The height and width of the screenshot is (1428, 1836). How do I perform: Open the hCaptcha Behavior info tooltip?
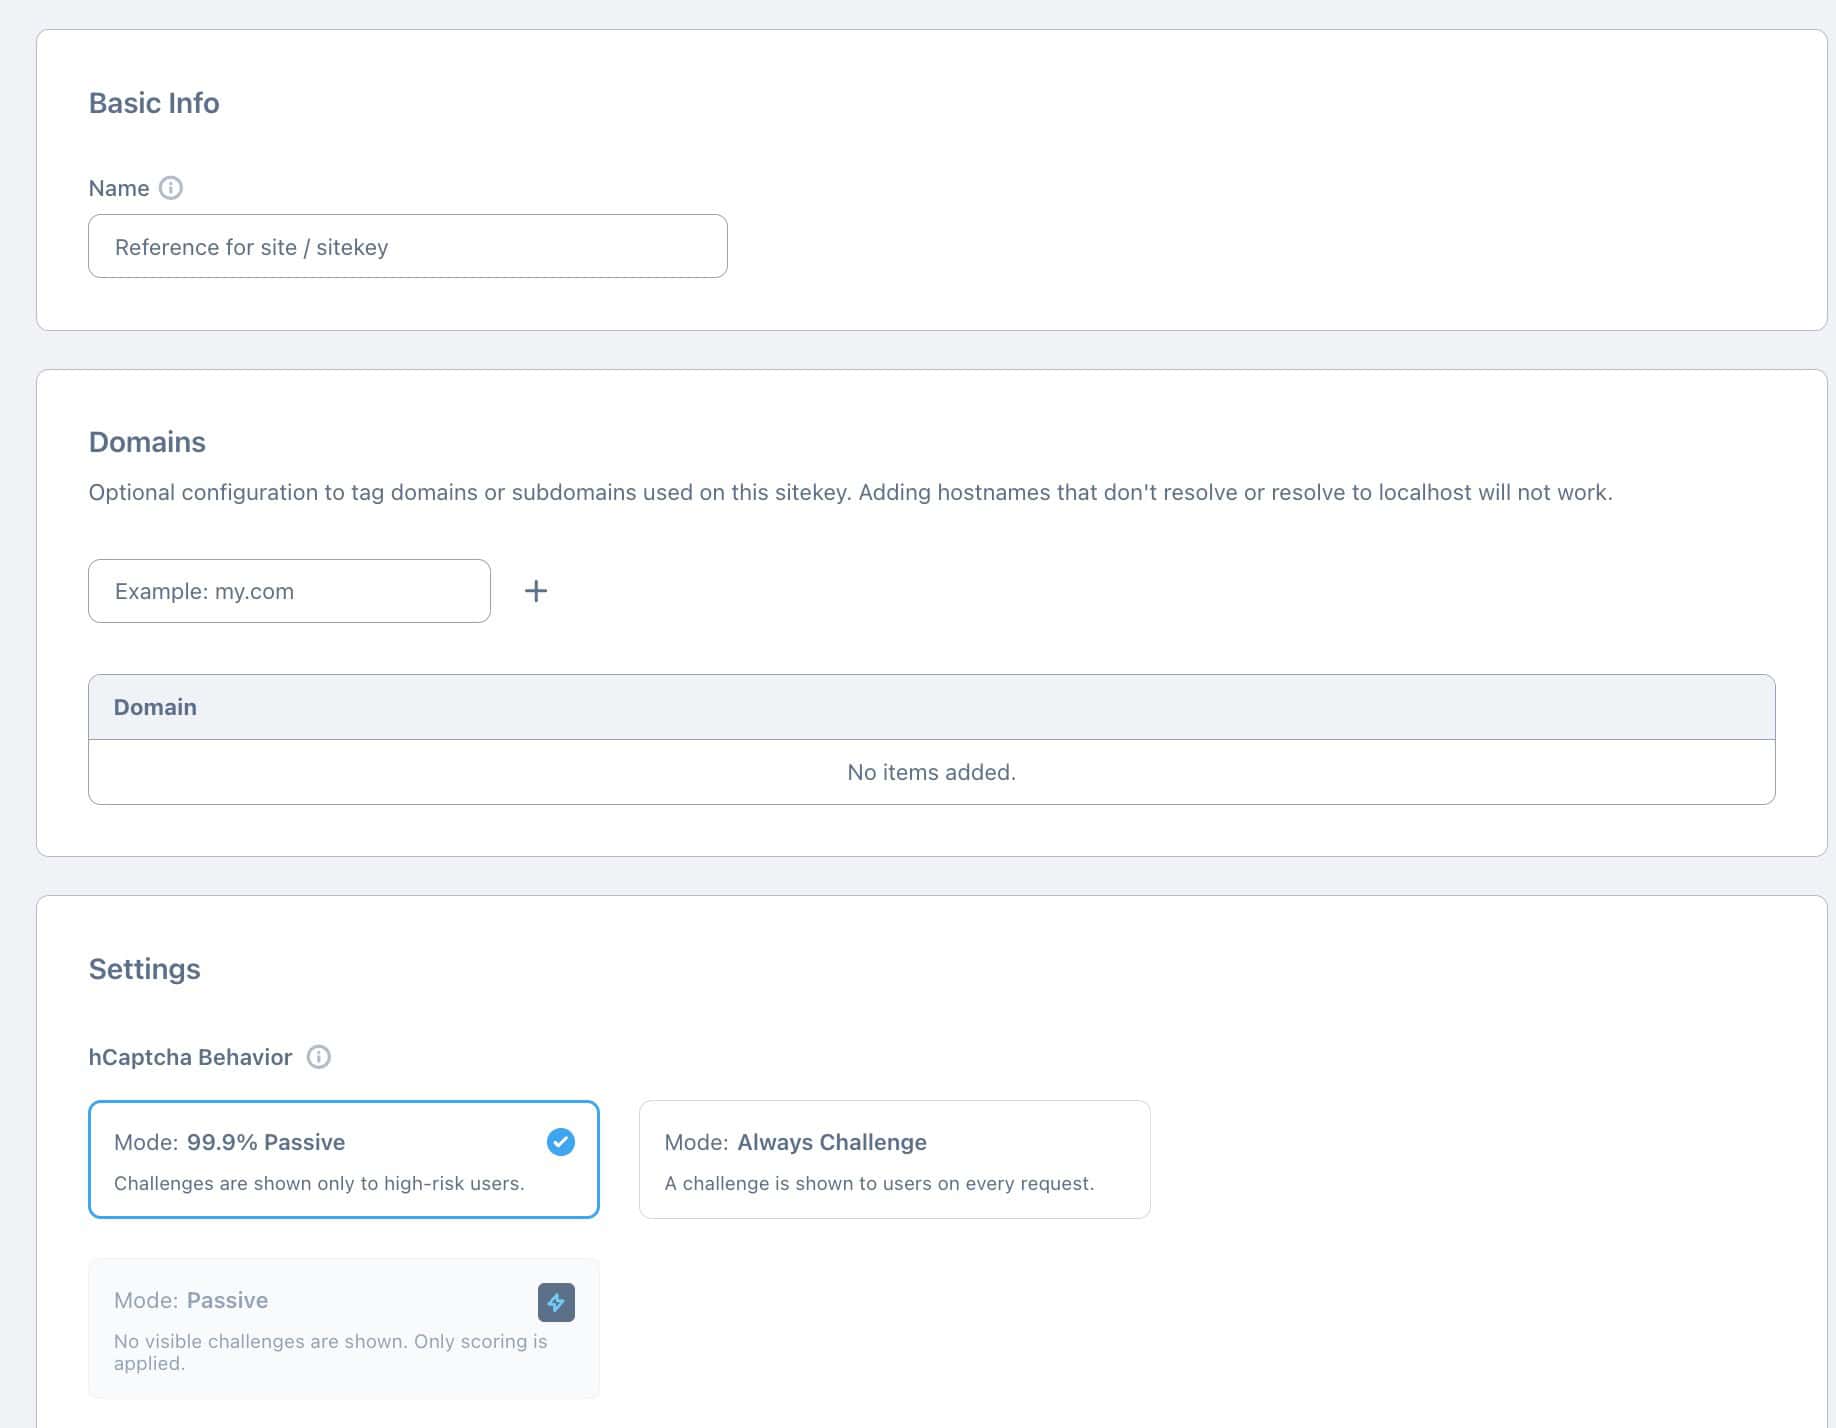coord(319,1056)
